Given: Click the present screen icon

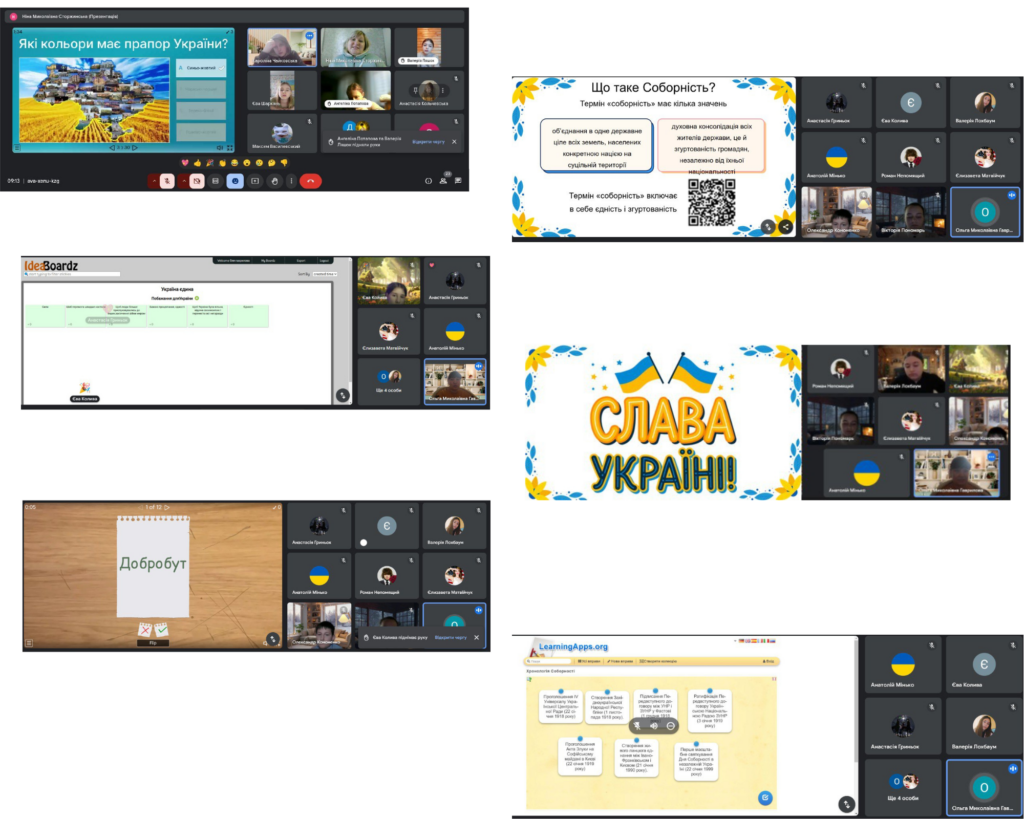Looking at the screenshot, I should pyautogui.click(x=255, y=181).
